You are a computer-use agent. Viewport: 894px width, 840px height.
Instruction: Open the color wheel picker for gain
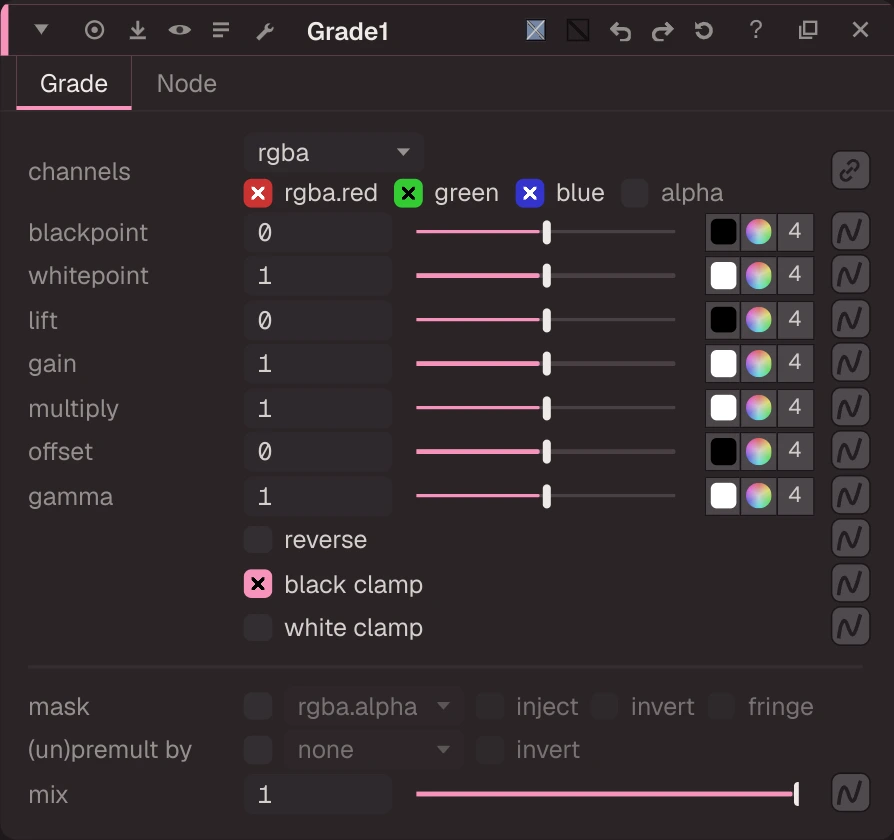[x=758, y=363]
